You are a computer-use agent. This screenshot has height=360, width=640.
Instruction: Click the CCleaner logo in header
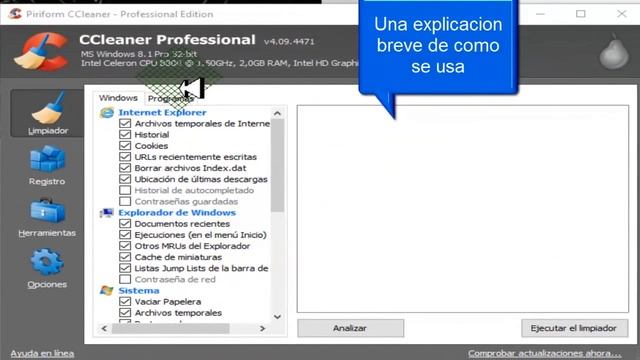[x=41, y=52]
